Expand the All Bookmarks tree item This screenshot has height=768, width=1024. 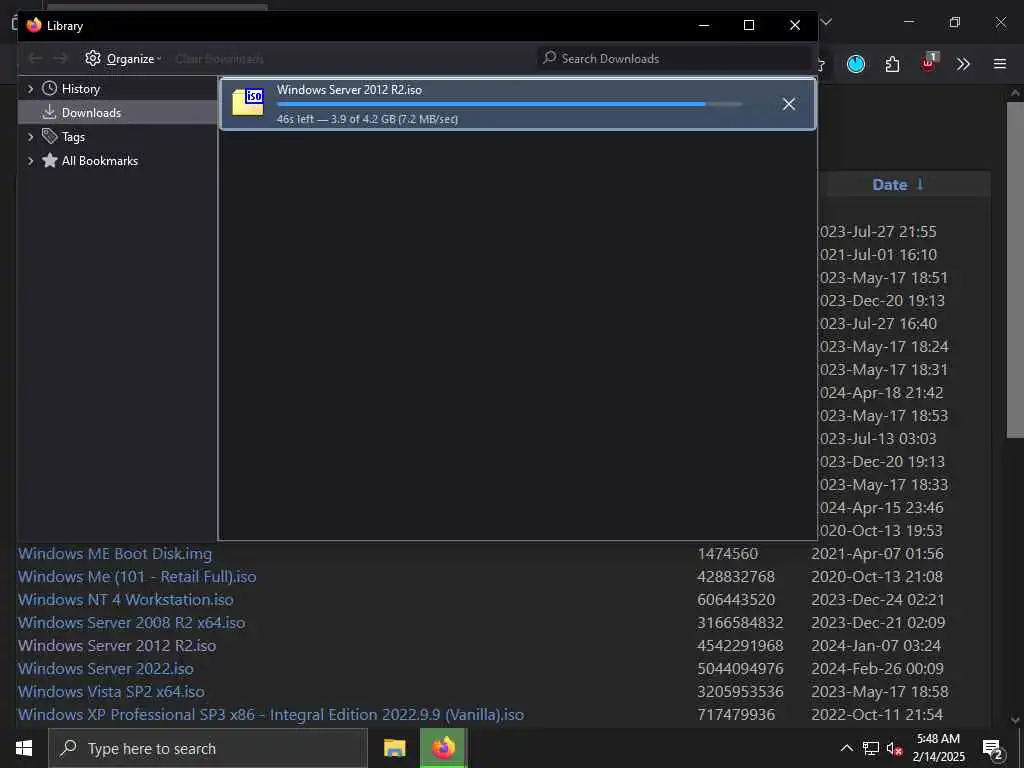click(x=30, y=161)
